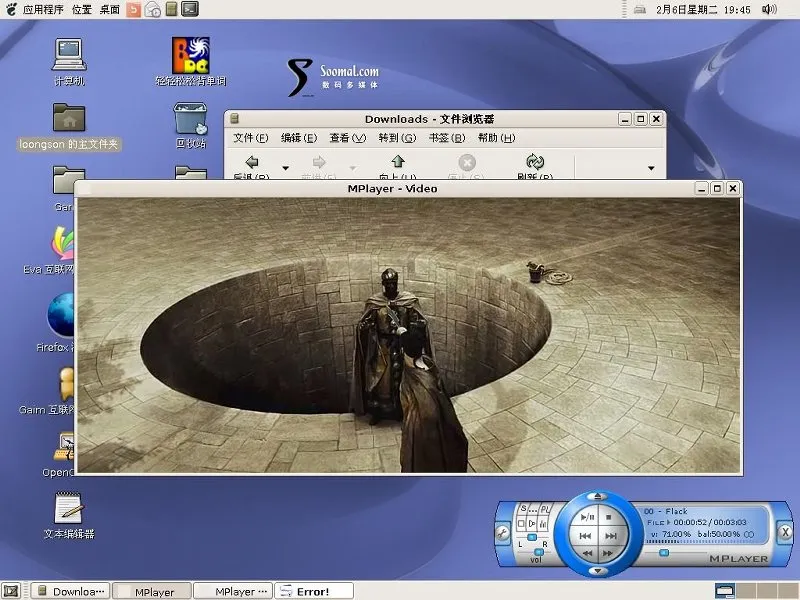
Task: Stop playback with MPlayer stop button
Action: (609, 517)
